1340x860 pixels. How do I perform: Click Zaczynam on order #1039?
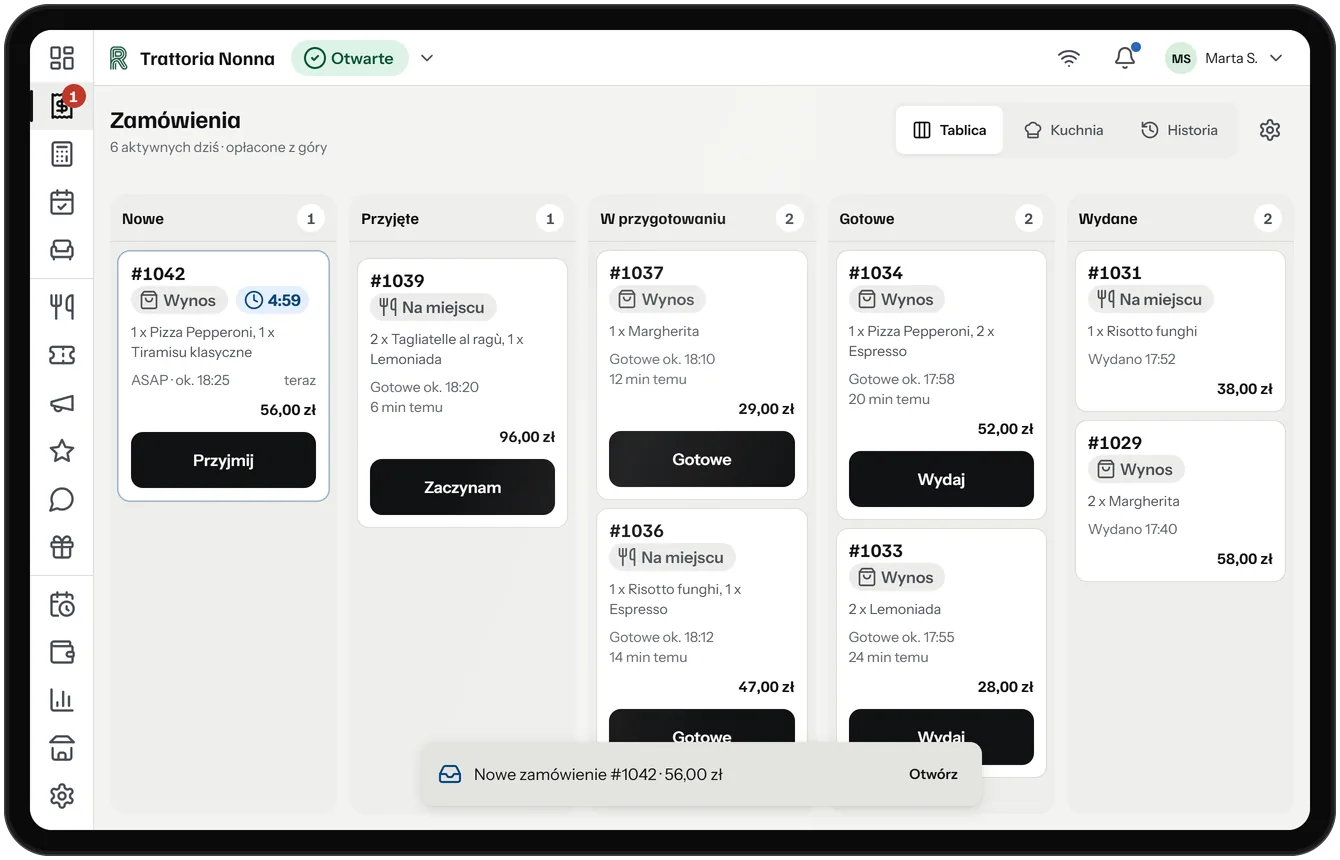(x=462, y=487)
